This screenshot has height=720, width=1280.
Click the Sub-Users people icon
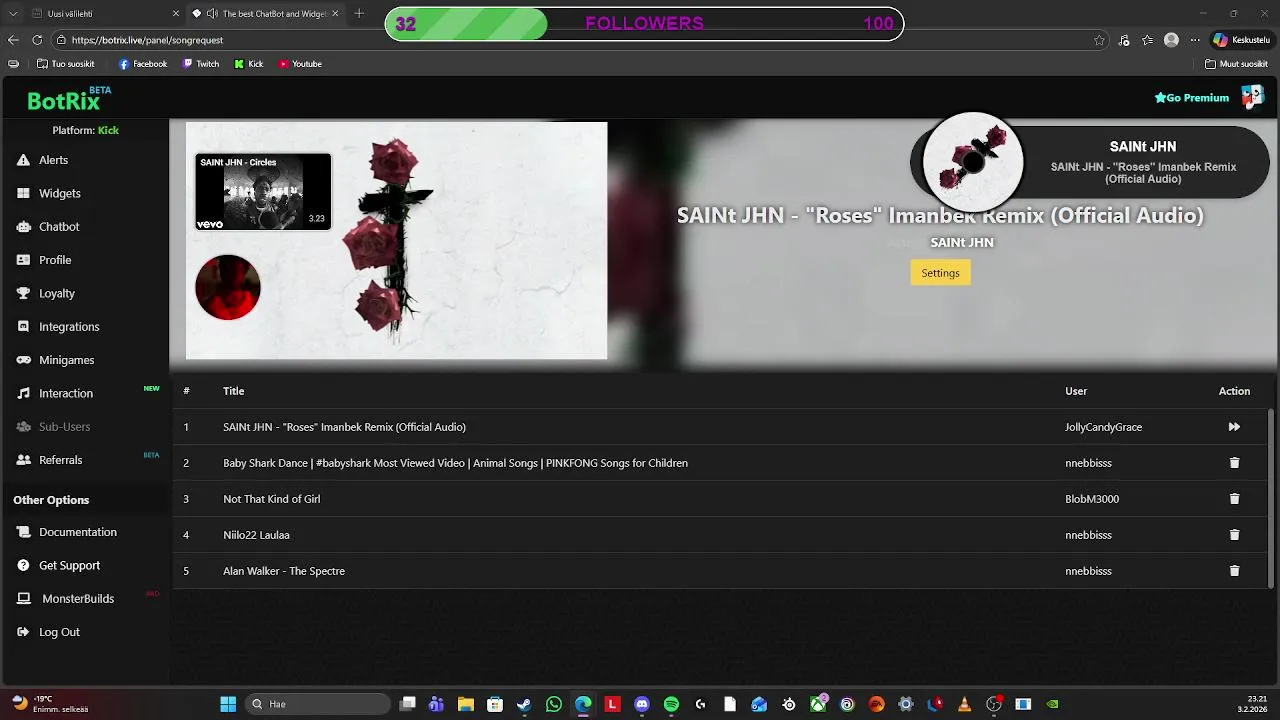[23, 426]
